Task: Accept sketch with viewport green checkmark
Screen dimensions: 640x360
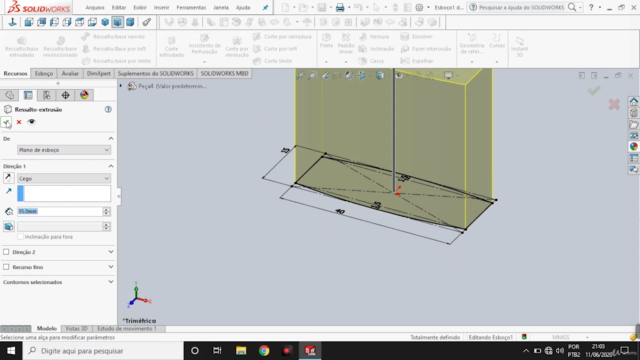Action: [594, 90]
